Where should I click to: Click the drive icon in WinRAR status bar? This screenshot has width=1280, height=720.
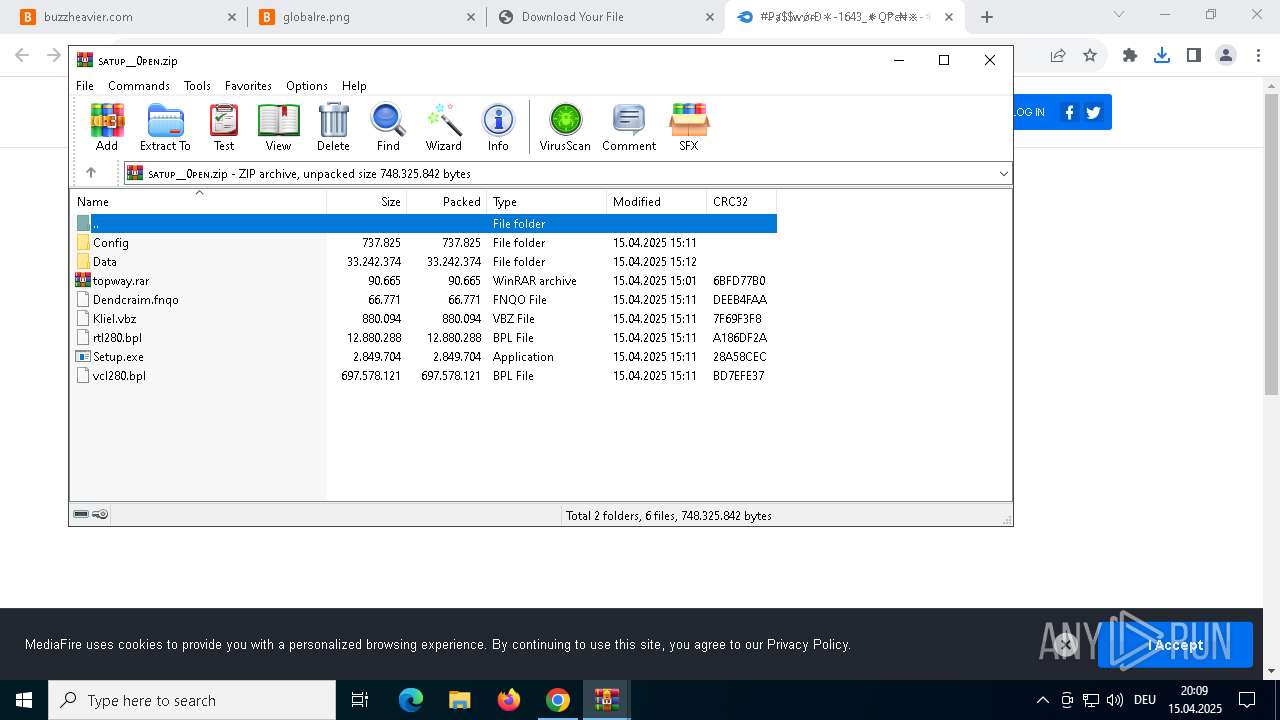pyautogui.click(x=81, y=514)
